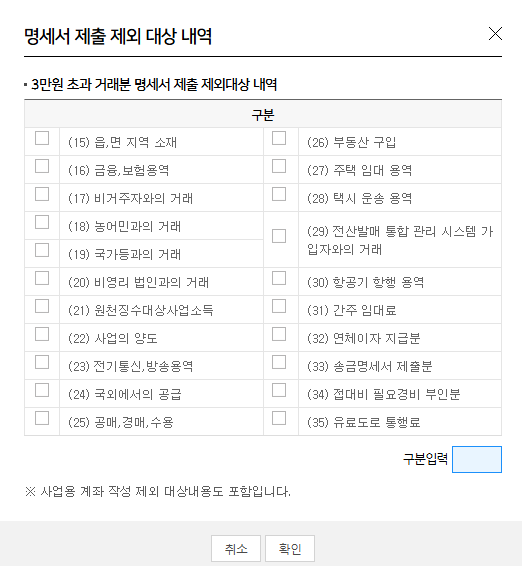This screenshot has width=522, height=566.
Task: Check the (25) 공매,경매,수용 checkbox
Action: point(42,418)
